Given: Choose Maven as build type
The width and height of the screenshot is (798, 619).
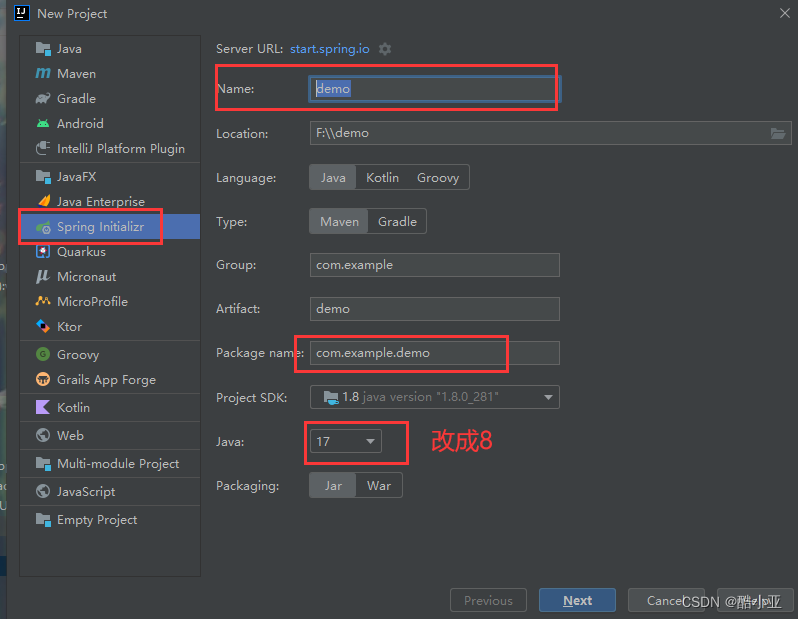Looking at the screenshot, I should [x=339, y=221].
